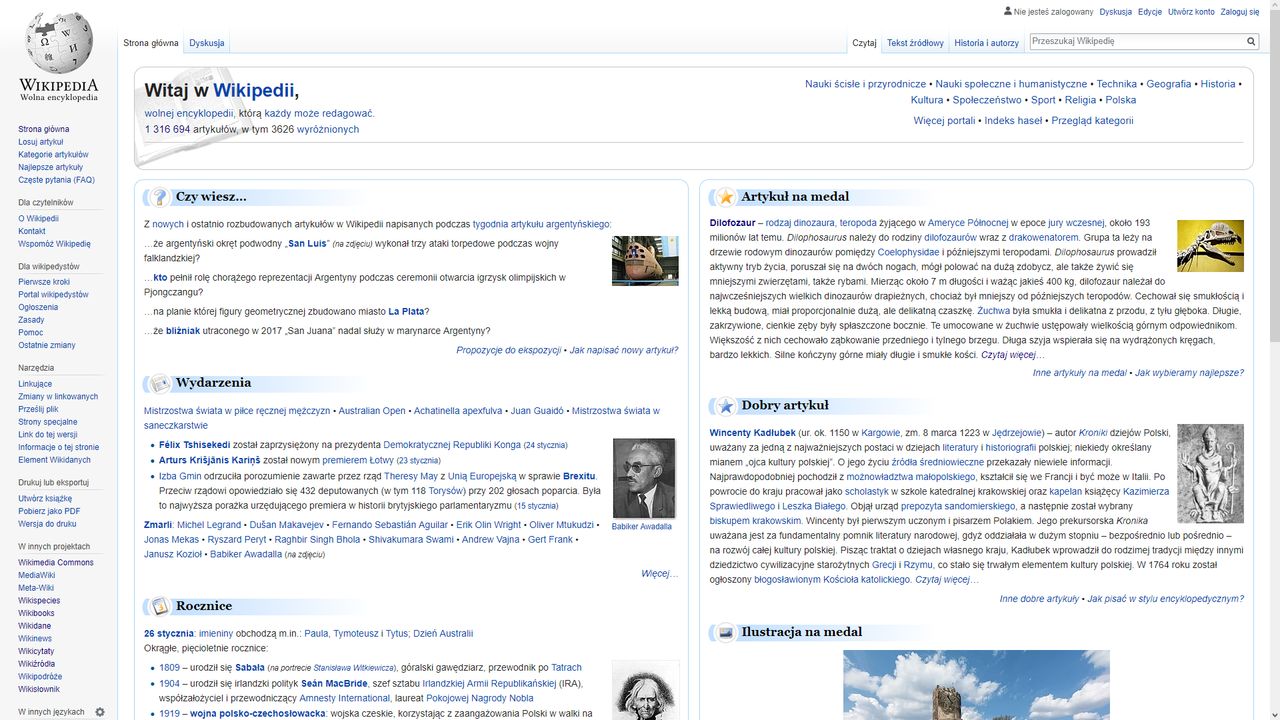The image size is (1280, 720).
Task: Click 'Jak pisać w stylu encyklopedycznym?' link
Action: click(1165, 599)
